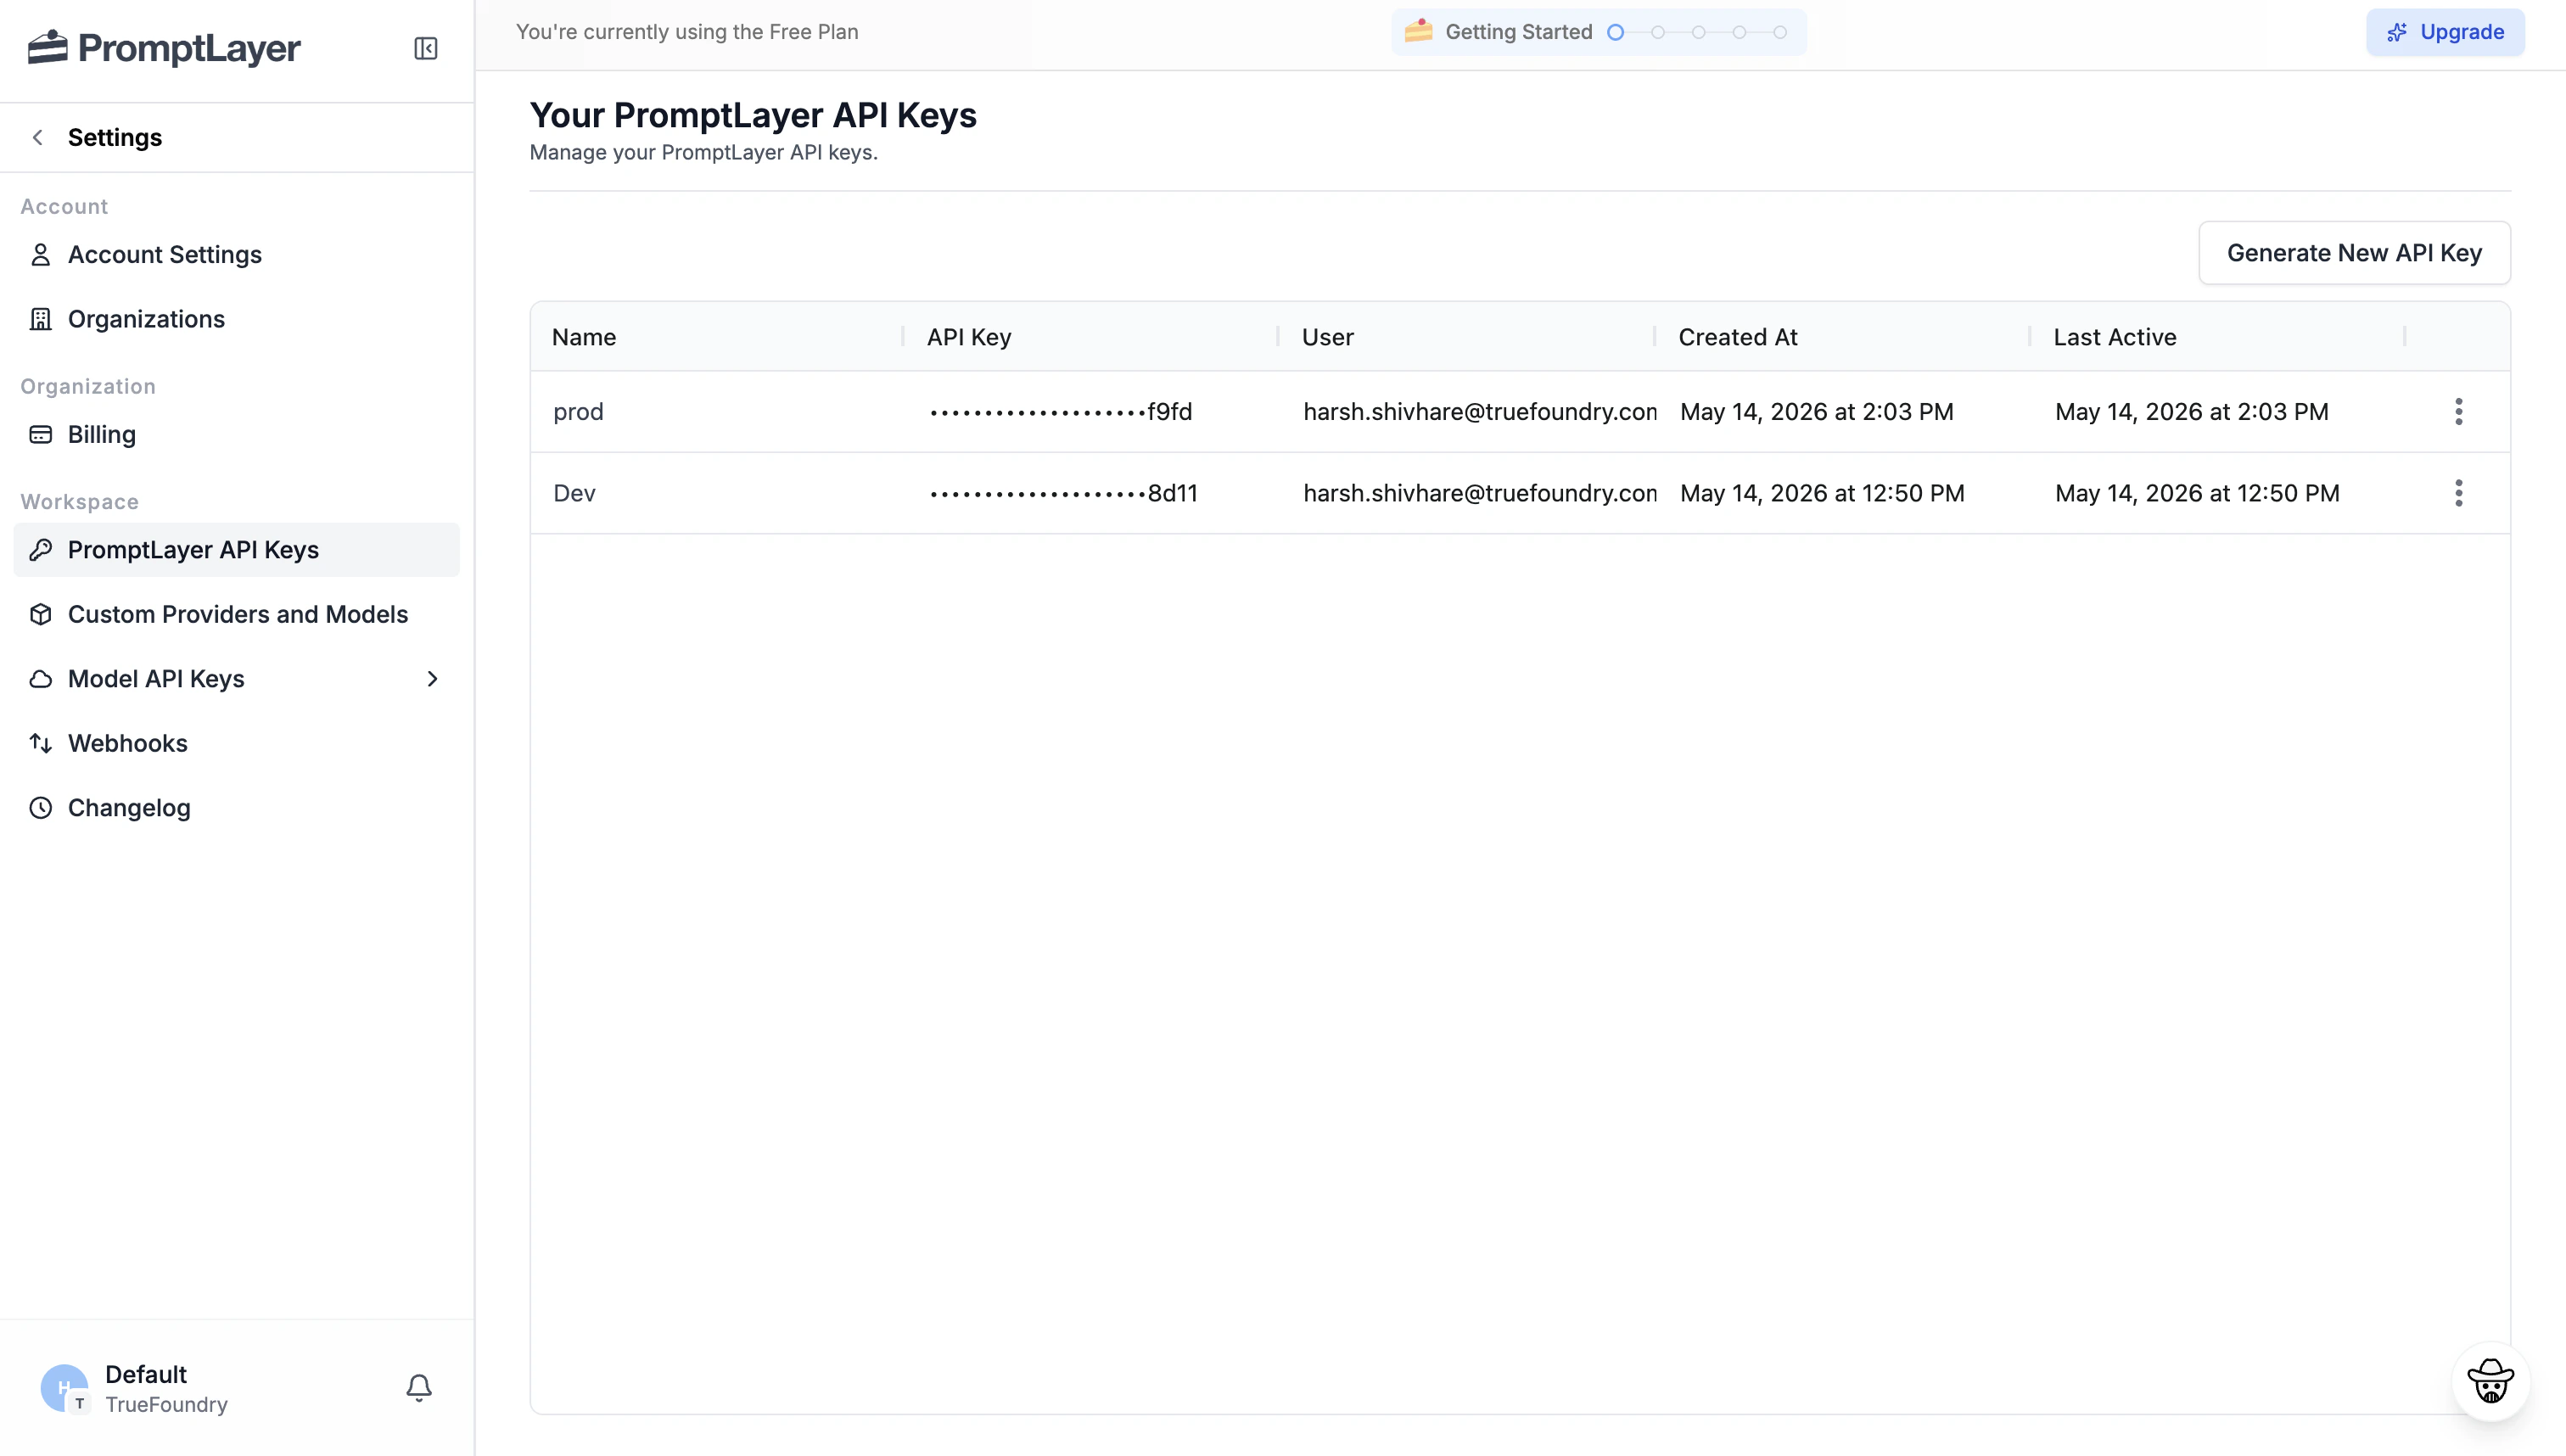
Task: Click 'You're currently using the Free Plan' text
Action: click(x=687, y=32)
